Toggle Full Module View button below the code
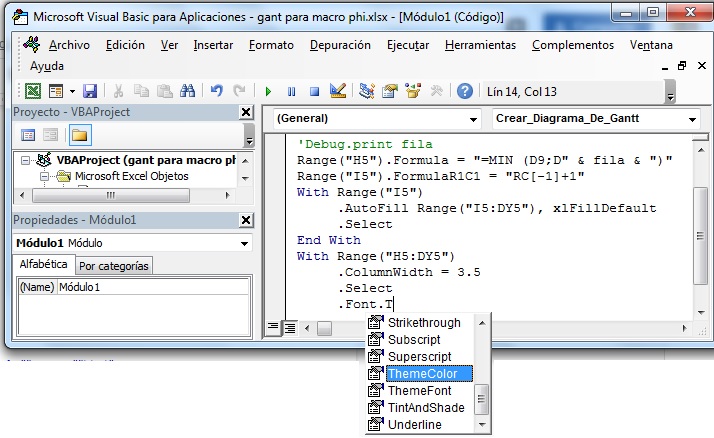 coord(290,327)
